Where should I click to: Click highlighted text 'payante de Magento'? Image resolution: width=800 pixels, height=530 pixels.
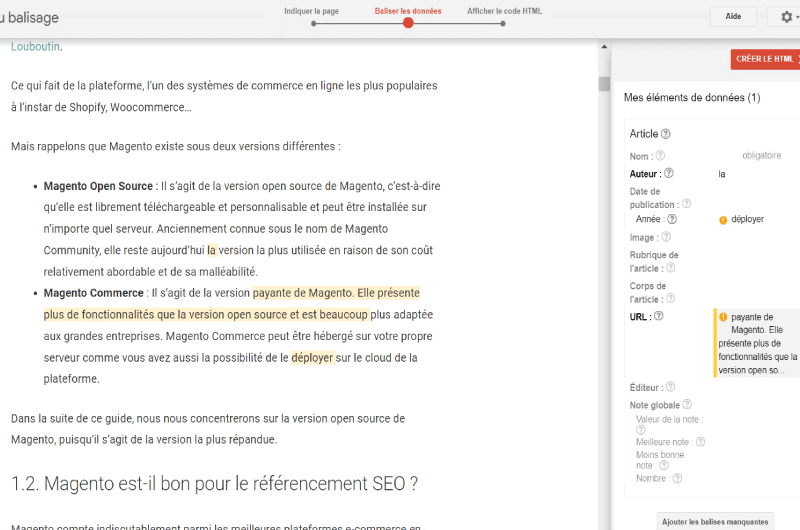303,293
